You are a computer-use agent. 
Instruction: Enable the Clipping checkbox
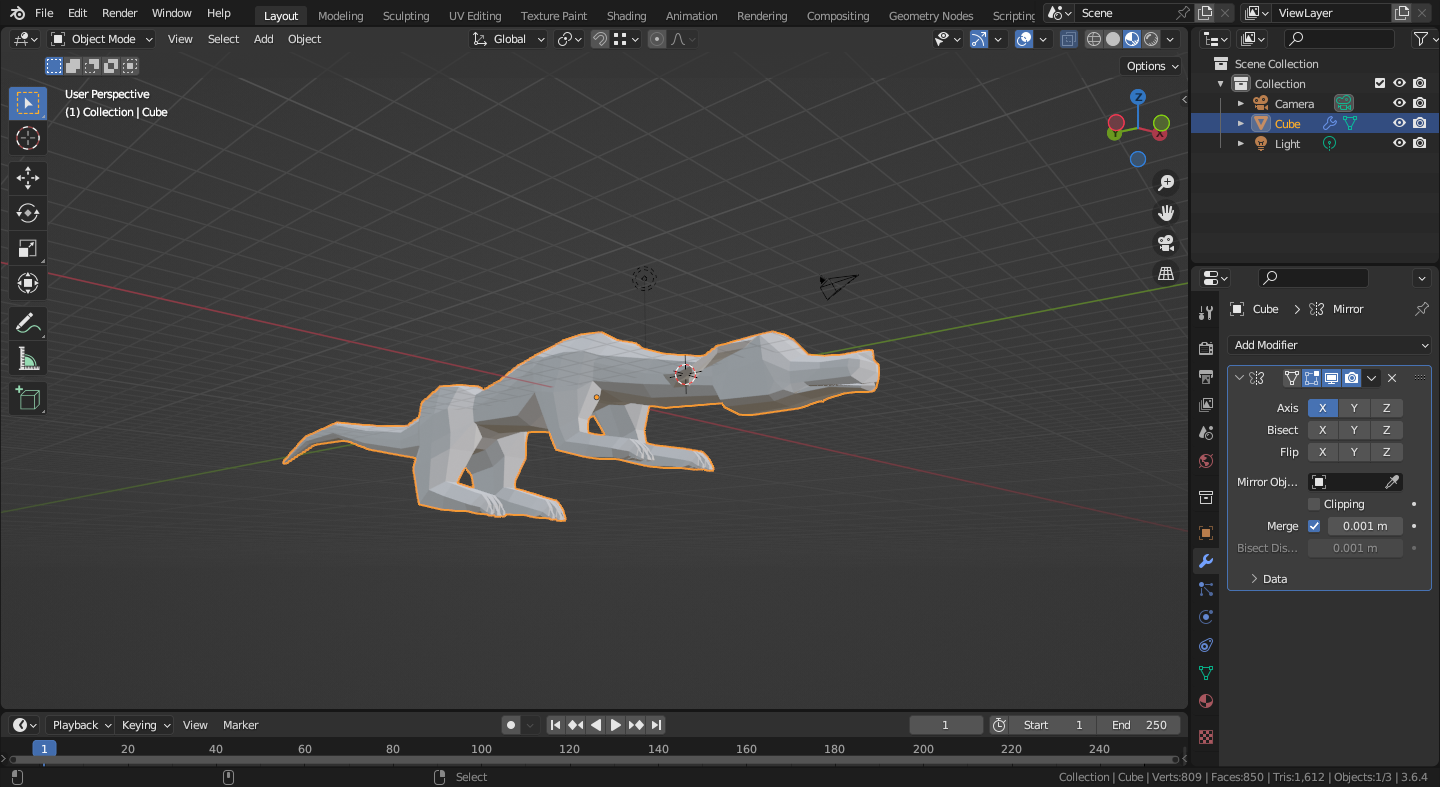point(1314,504)
